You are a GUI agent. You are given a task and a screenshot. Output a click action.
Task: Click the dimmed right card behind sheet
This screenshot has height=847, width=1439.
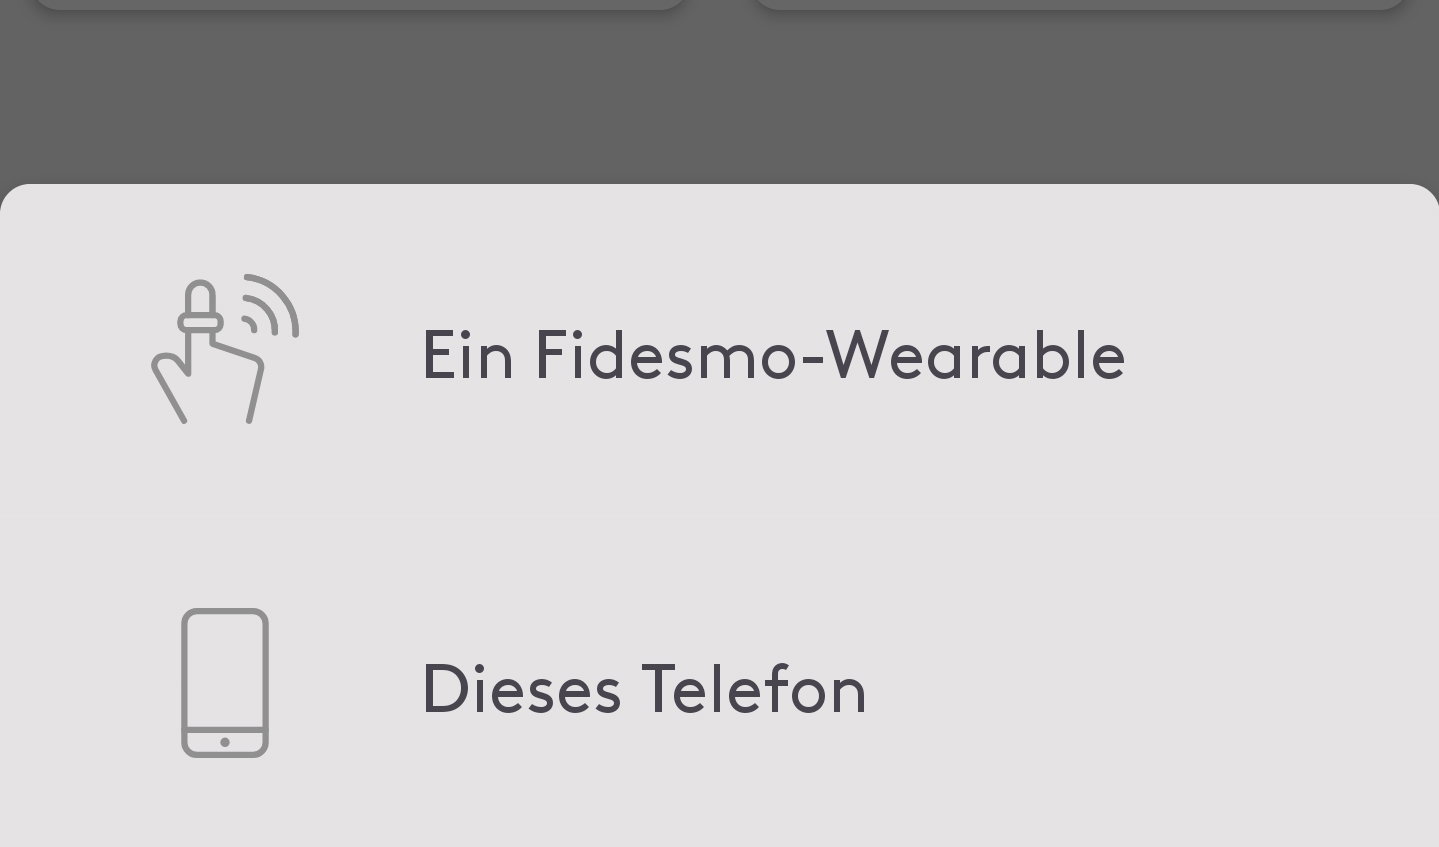[1080, 4]
